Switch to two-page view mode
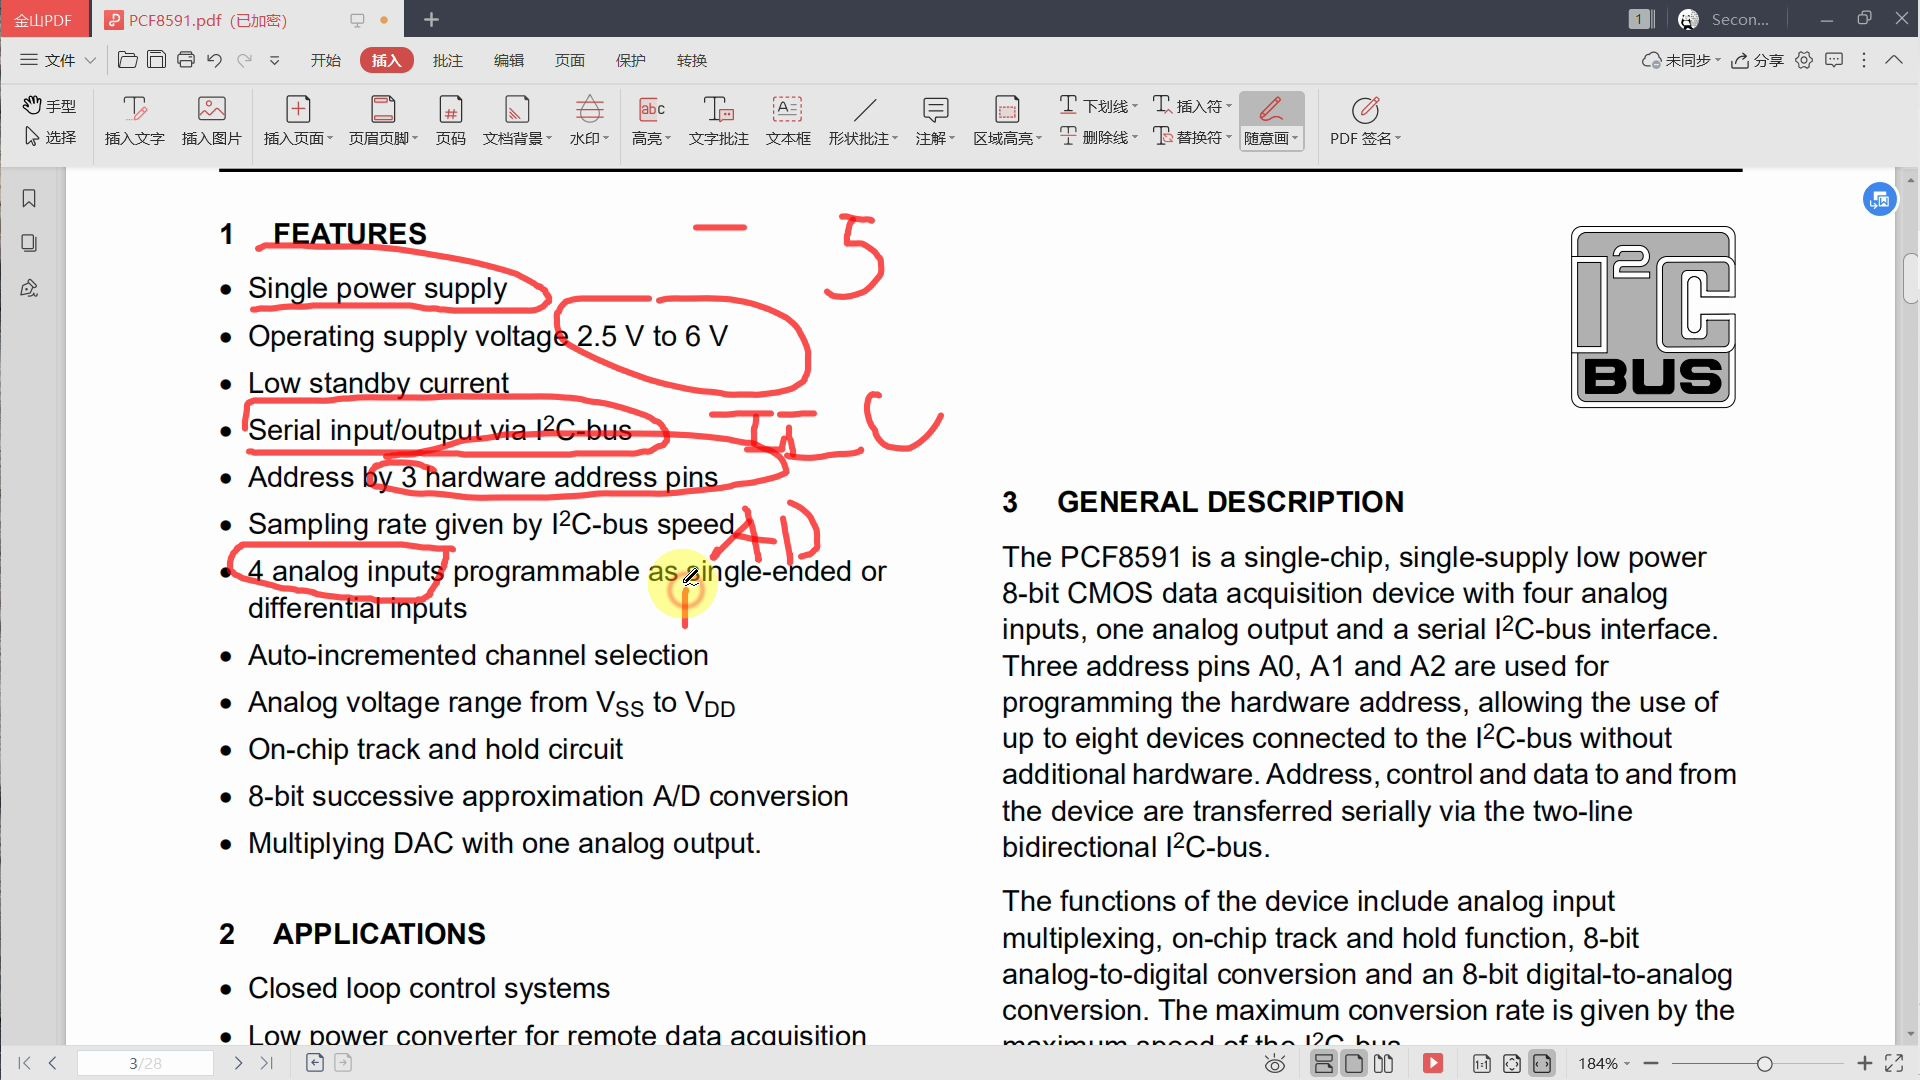Image resolution: width=1920 pixels, height=1080 pixels. click(x=1384, y=1063)
